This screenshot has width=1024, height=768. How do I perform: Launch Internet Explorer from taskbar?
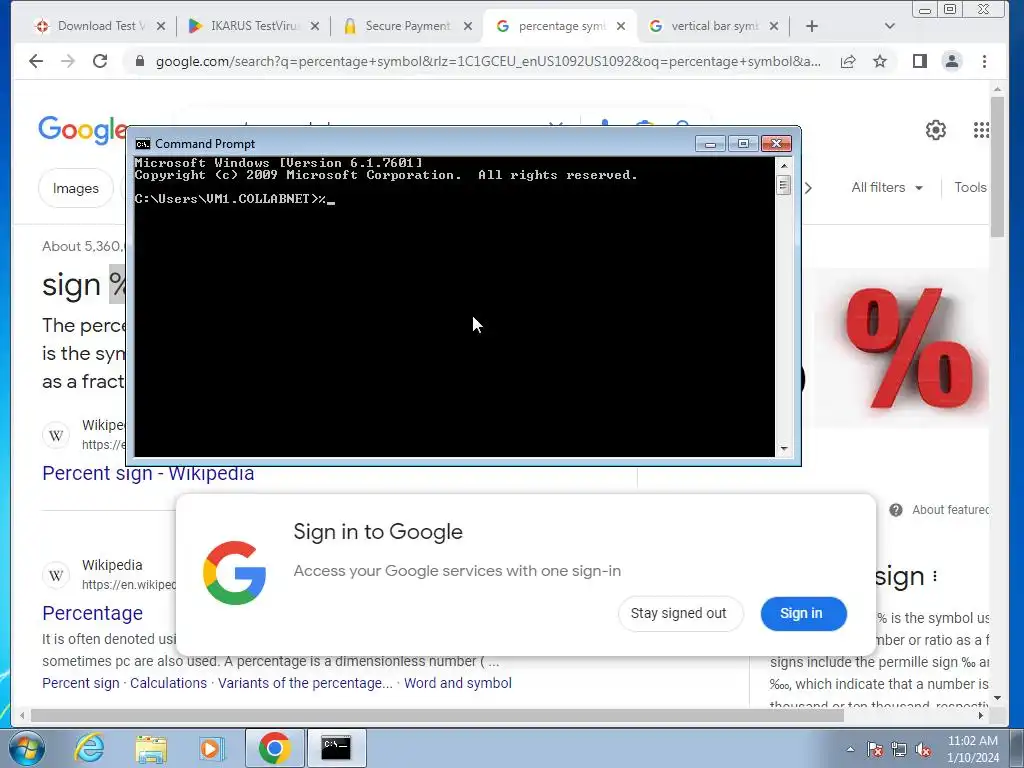tap(88, 748)
